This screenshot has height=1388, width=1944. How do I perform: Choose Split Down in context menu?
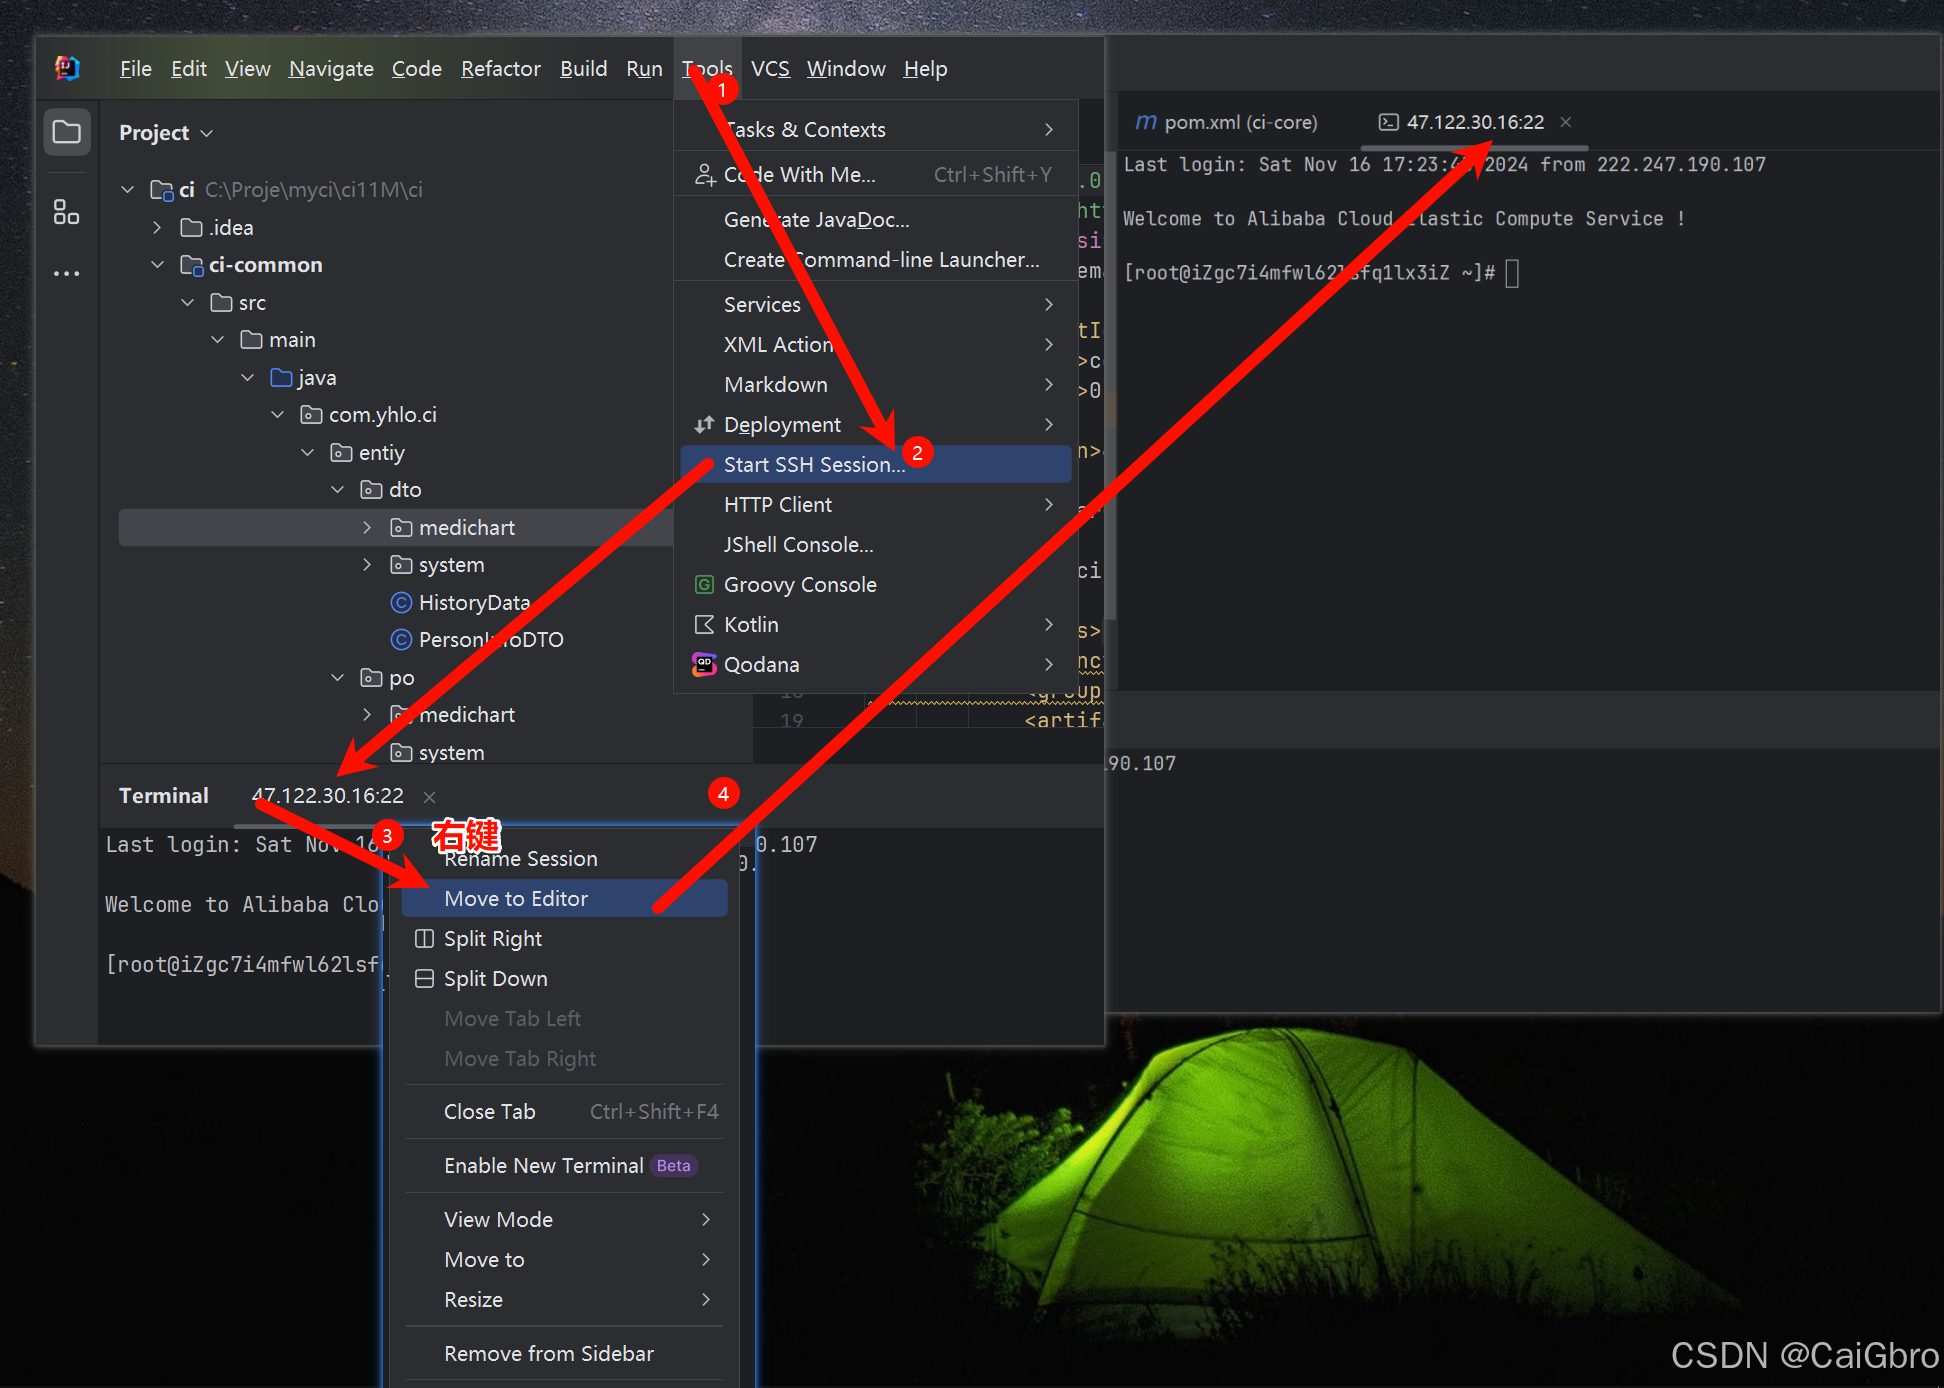pyautogui.click(x=495, y=979)
